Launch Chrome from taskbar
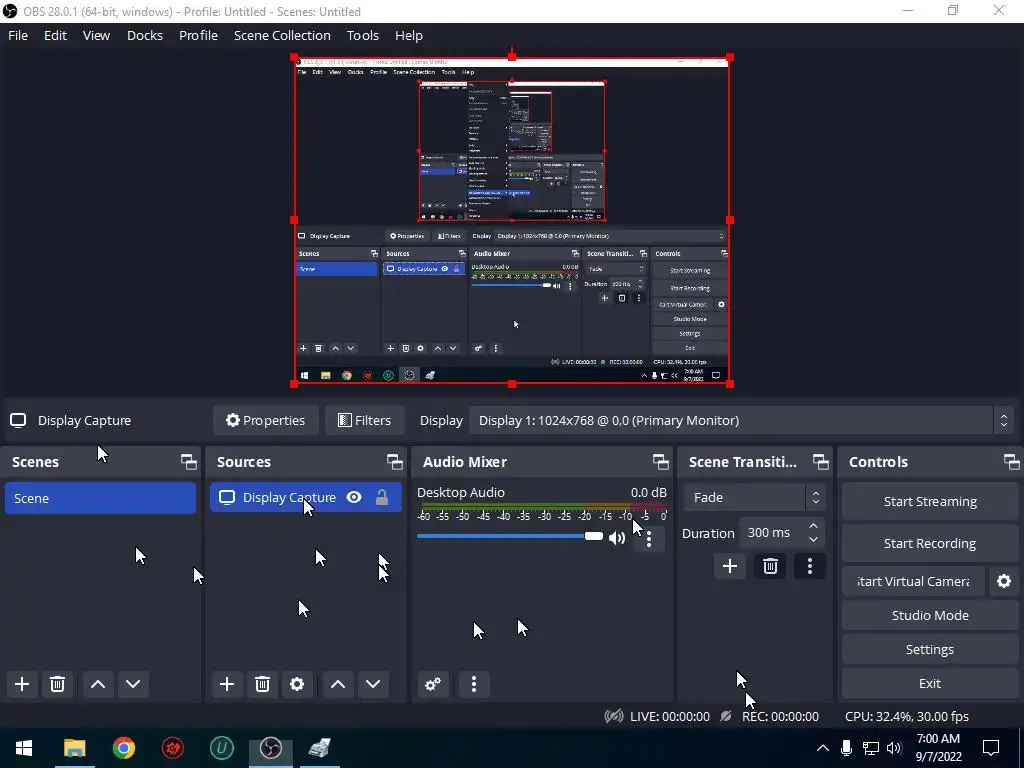The height and width of the screenshot is (768, 1024). pyautogui.click(x=123, y=748)
